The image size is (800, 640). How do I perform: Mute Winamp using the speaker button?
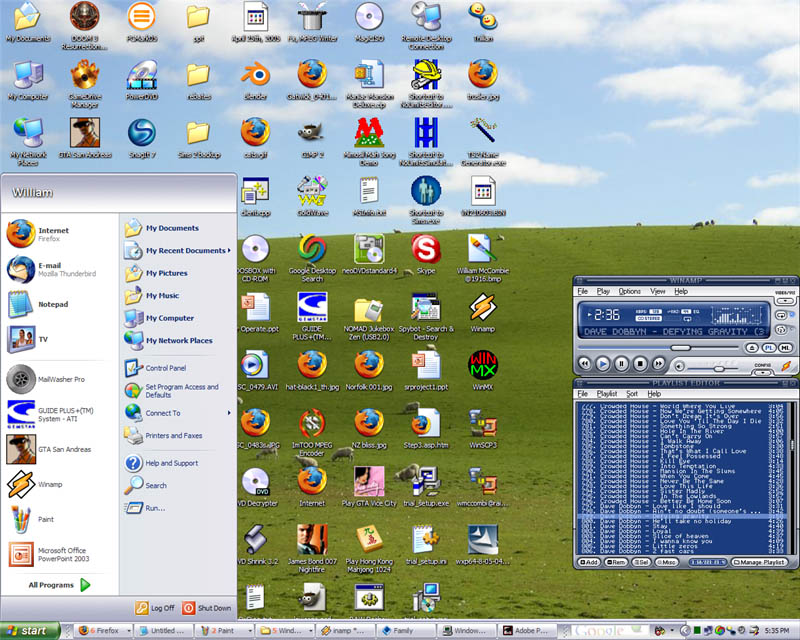(x=679, y=366)
